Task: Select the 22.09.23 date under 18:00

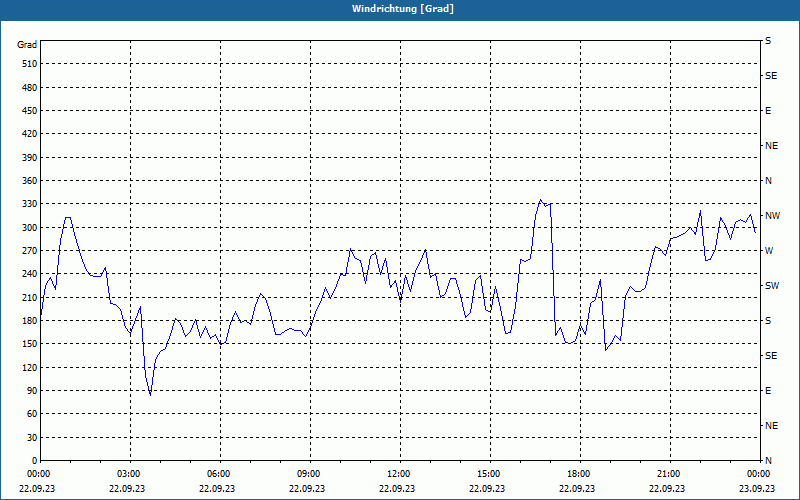Action: pos(578,489)
